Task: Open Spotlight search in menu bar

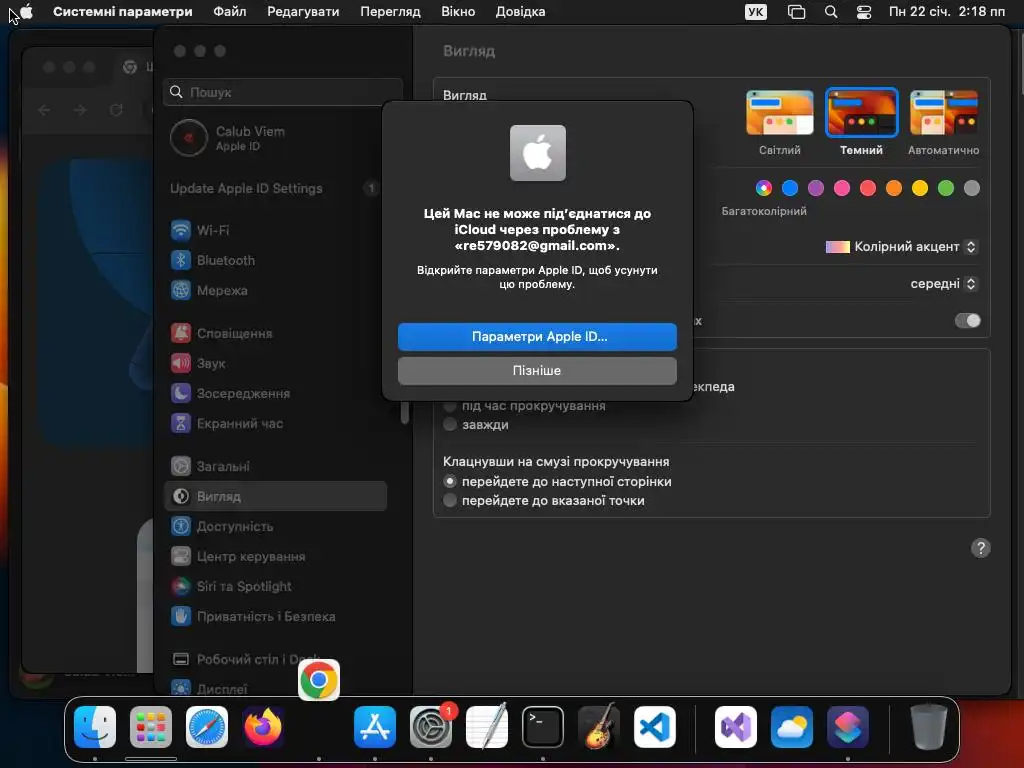Action: click(831, 12)
